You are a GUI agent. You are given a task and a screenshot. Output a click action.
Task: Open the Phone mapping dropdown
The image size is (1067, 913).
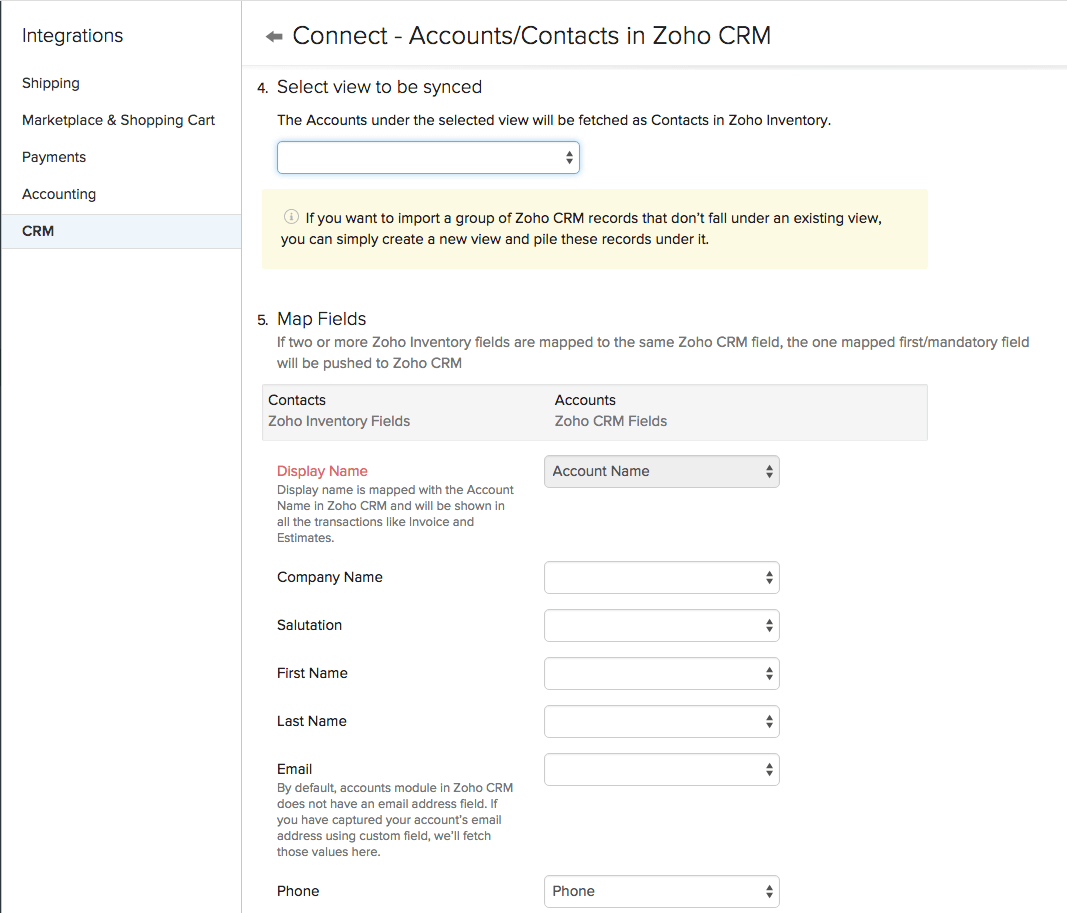coord(661,891)
